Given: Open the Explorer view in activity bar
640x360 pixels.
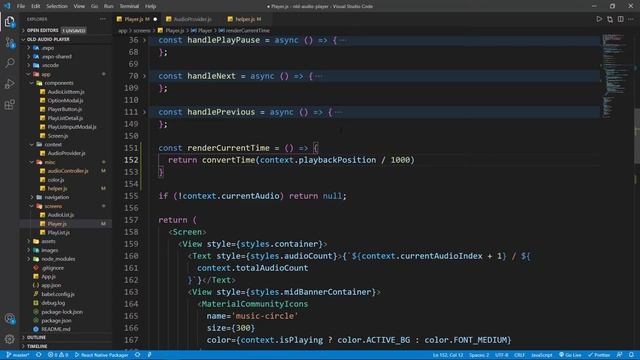Looking at the screenshot, I should [9, 21].
